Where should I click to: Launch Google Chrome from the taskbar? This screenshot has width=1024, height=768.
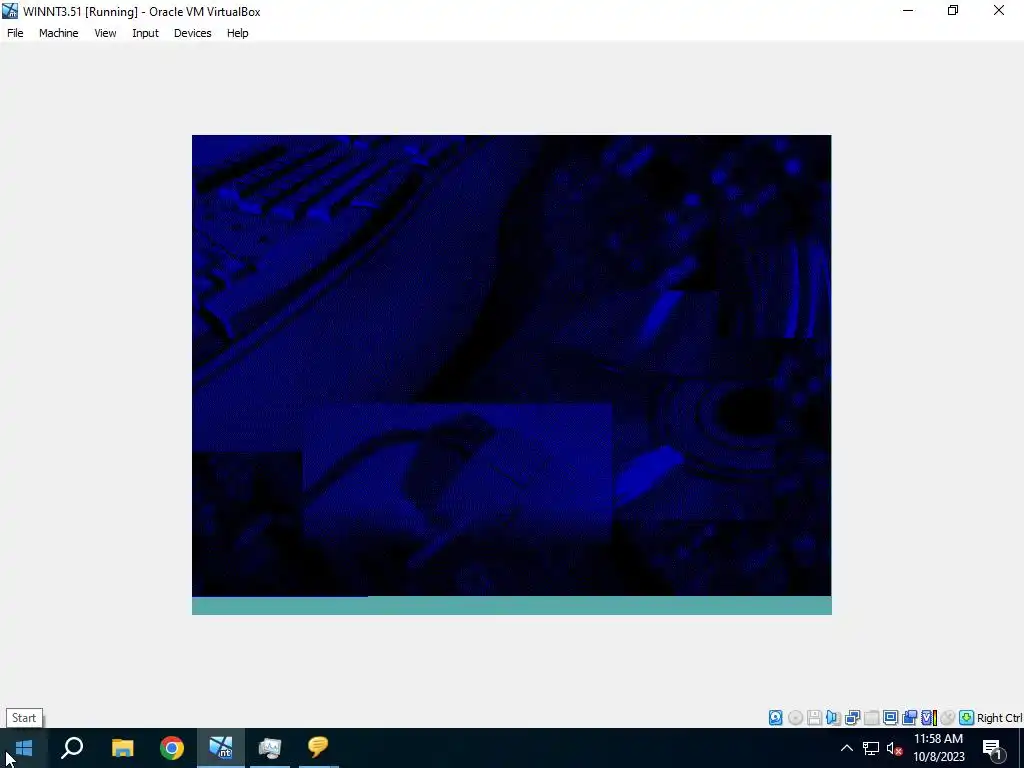pyautogui.click(x=172, y=748)
